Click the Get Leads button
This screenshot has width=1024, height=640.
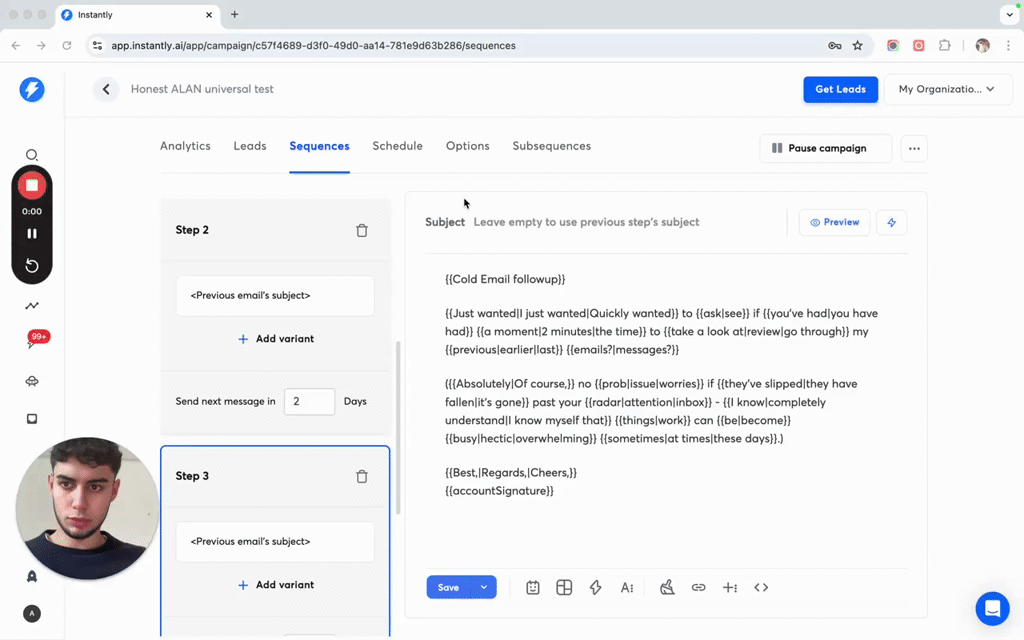click(x=840, y=89)
